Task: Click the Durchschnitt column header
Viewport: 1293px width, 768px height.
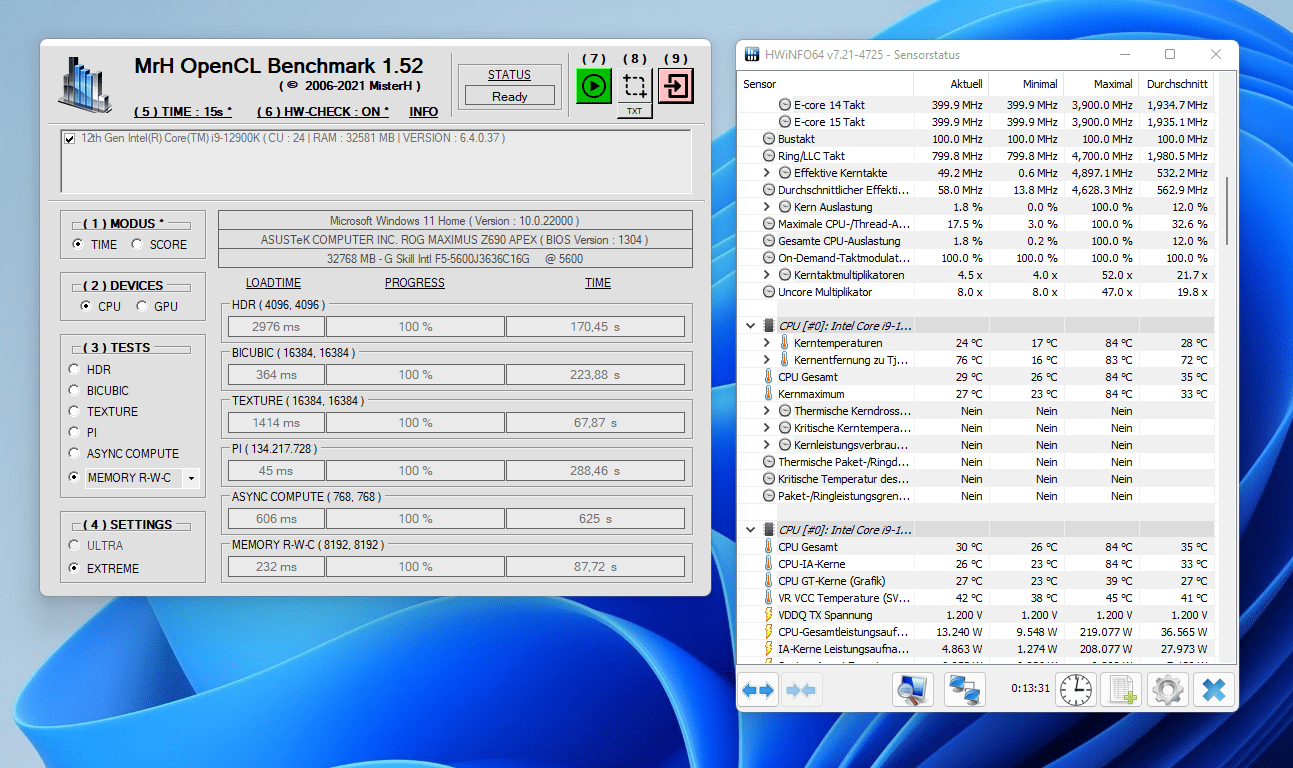Action: (x=1177, y=84)
